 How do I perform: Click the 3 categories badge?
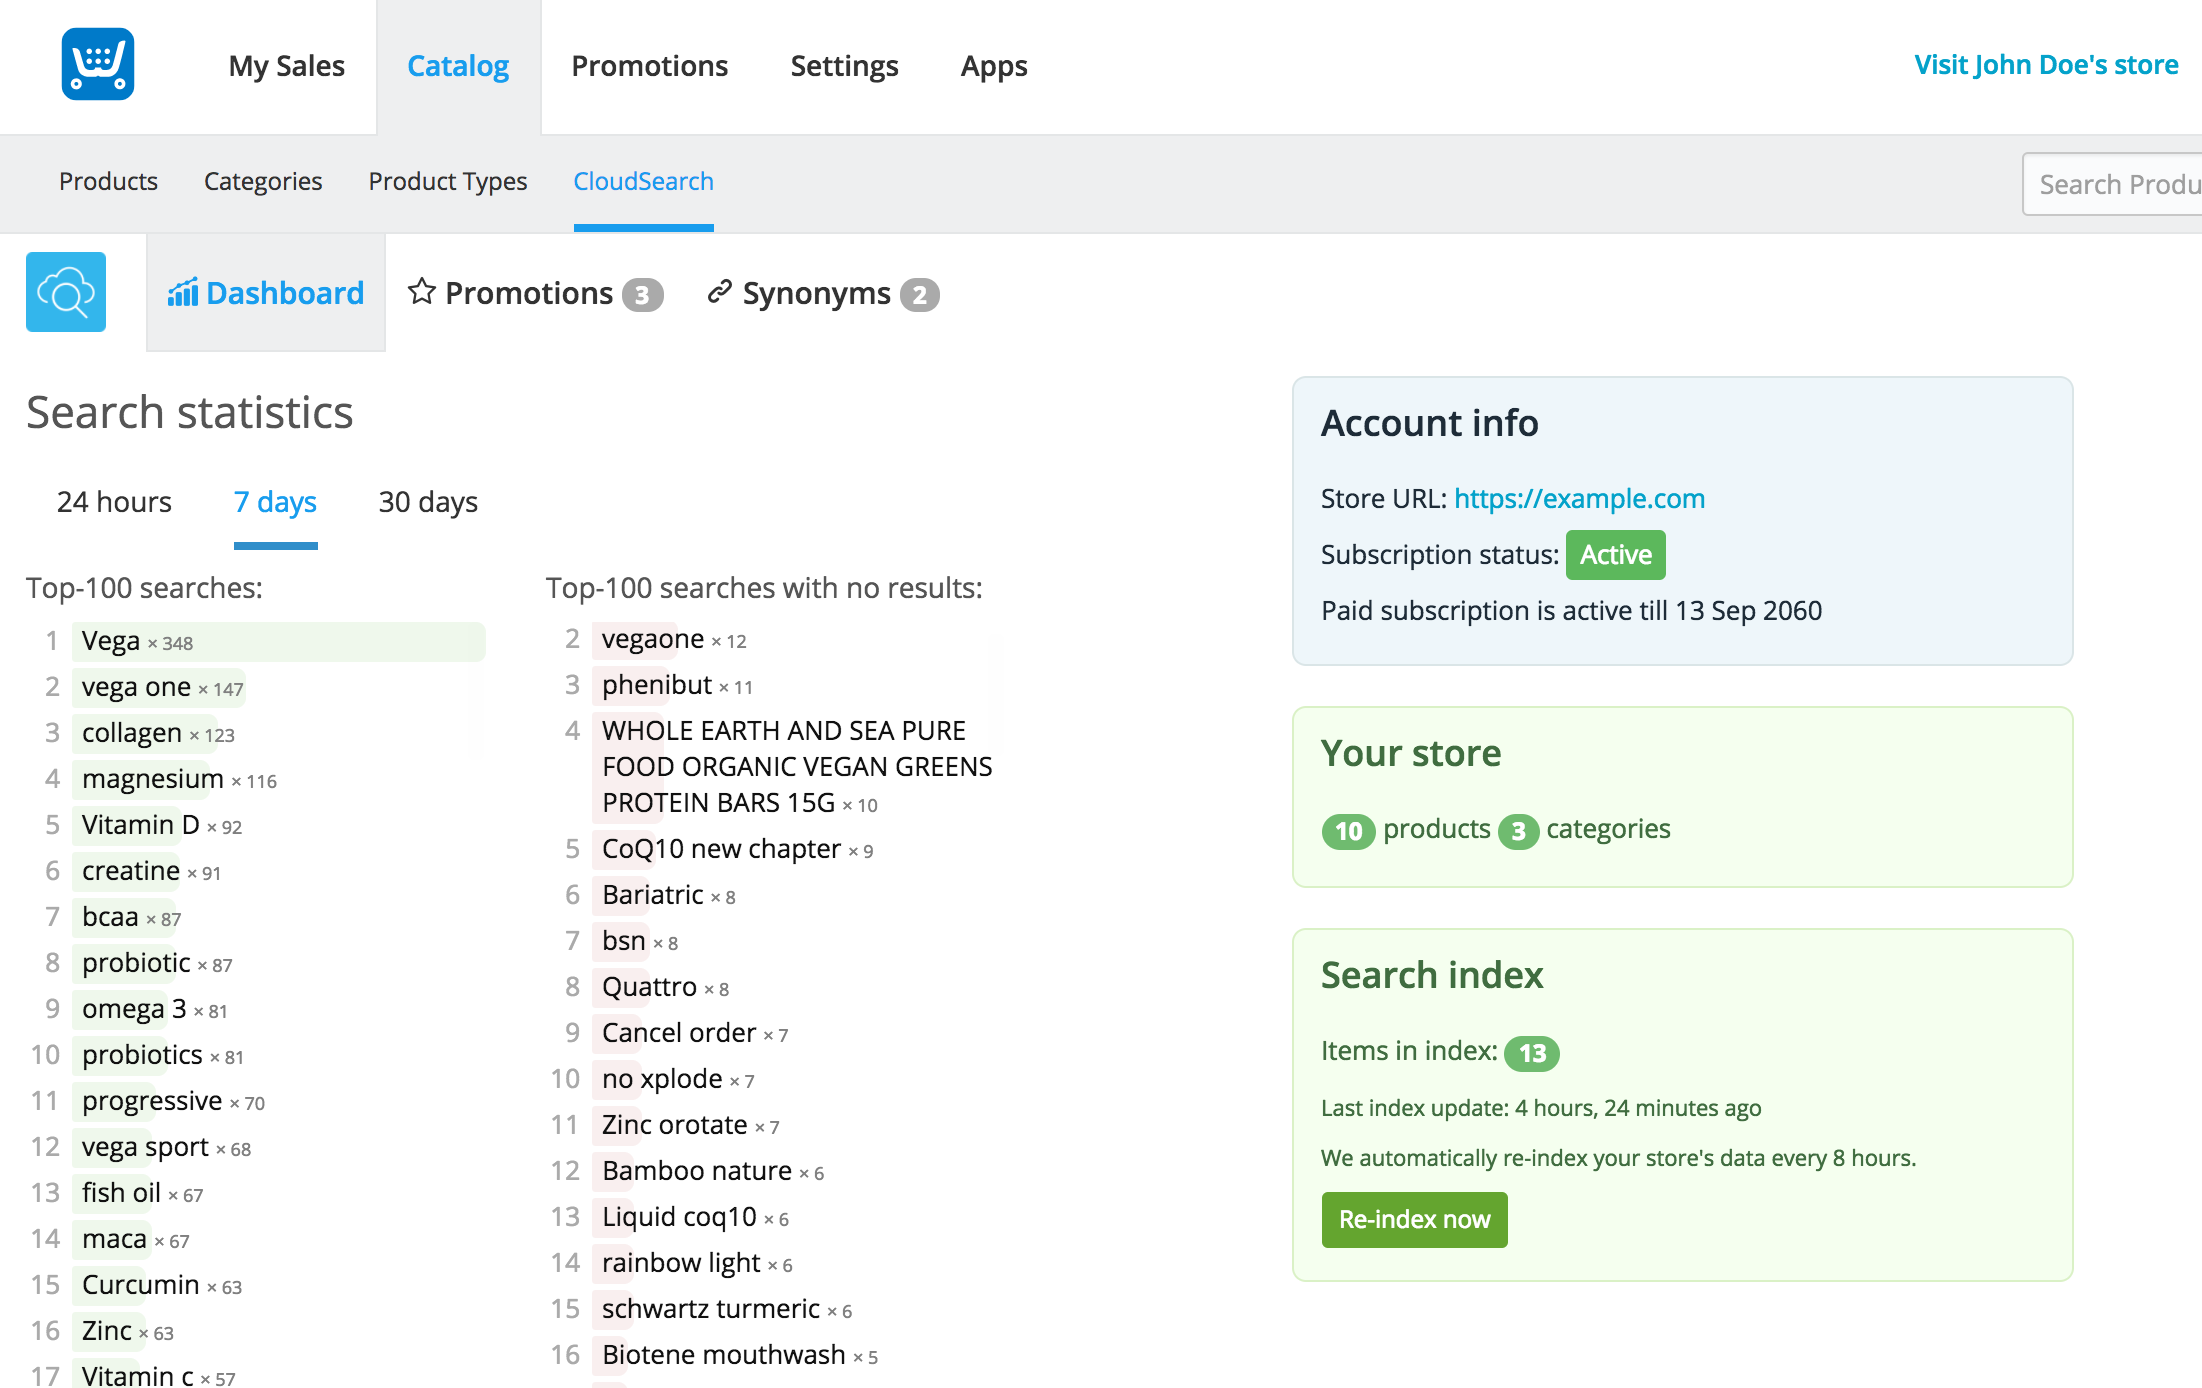pos(1518,831)
